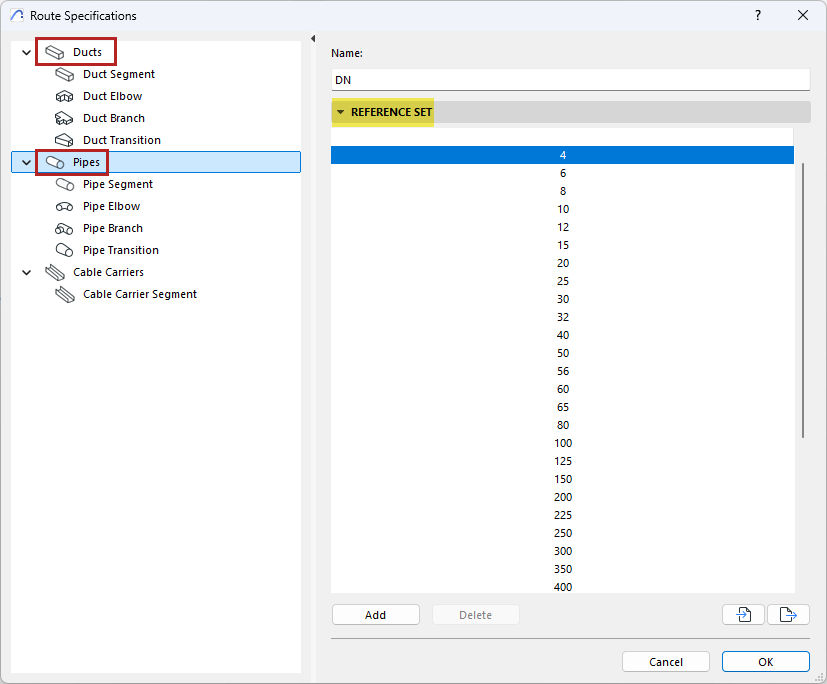827x684 pixels.
Task: Select reference value 80
Action: 562,425
